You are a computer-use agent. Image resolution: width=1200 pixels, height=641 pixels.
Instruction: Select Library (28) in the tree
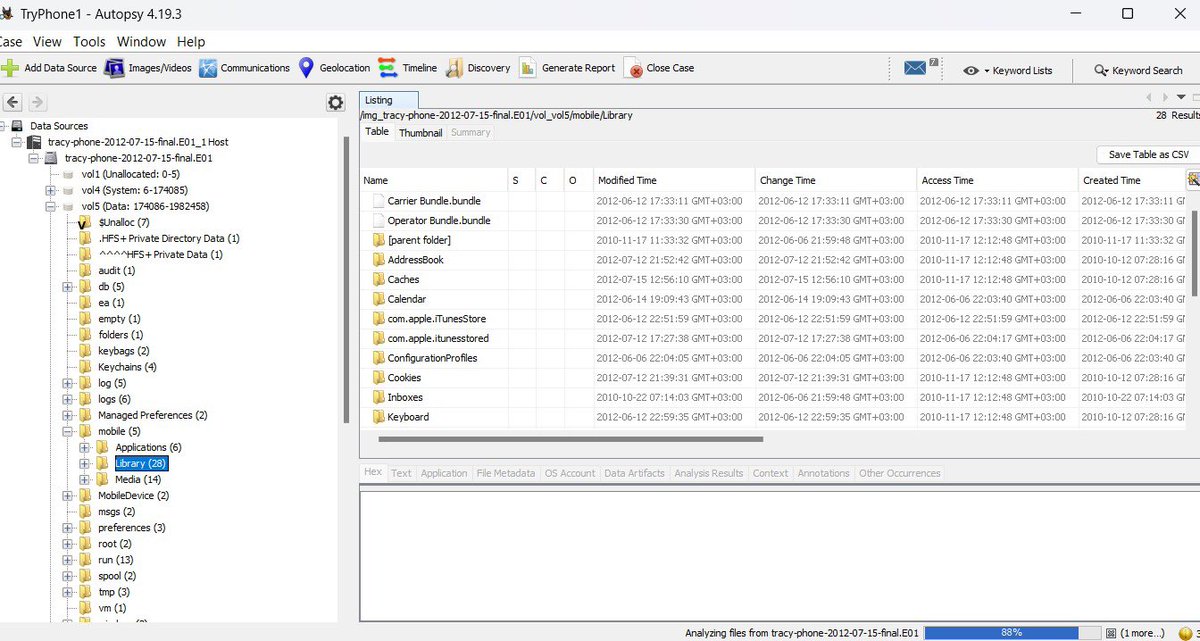pyautogui.click(x=141, y=463)
